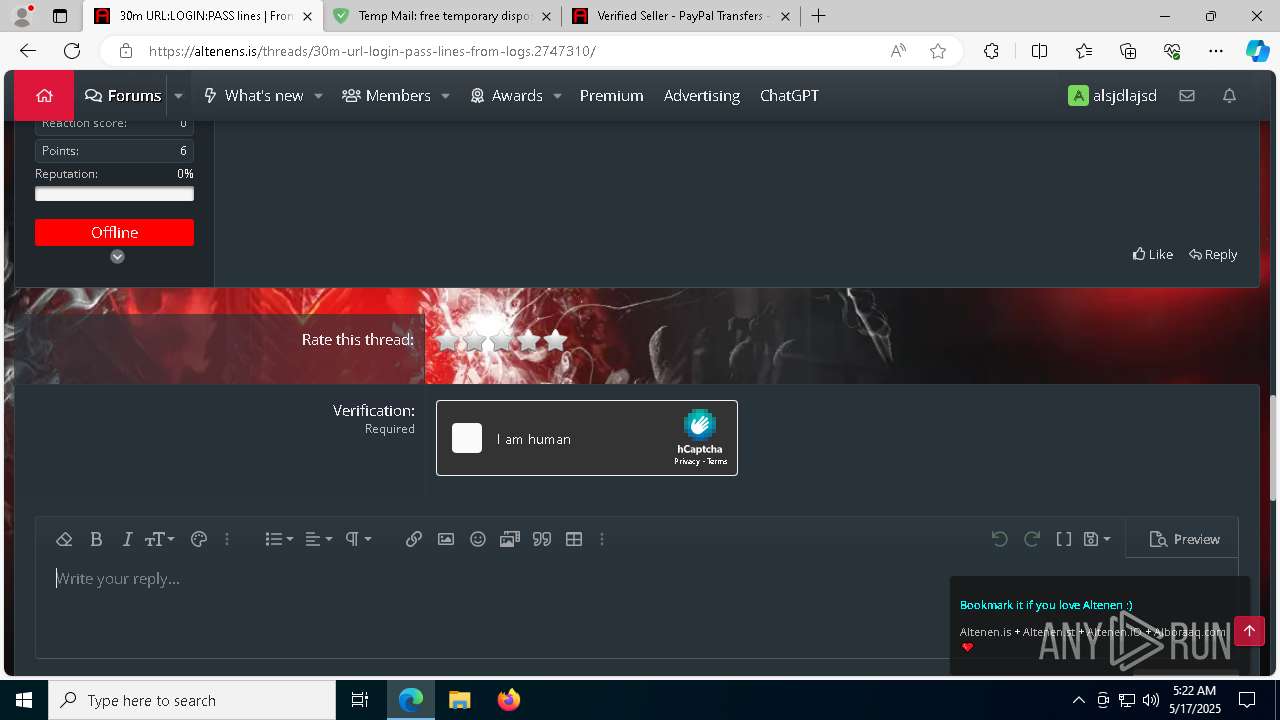Expand the Members dropdown arrow
1280x720 pixels.
click(x=445, y=96)
